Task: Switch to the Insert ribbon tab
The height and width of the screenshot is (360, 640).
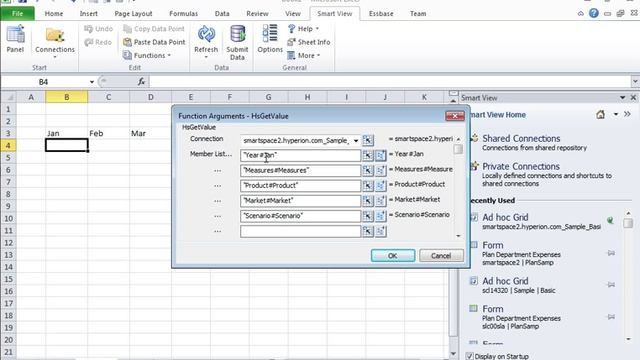Action: point(89,13)
